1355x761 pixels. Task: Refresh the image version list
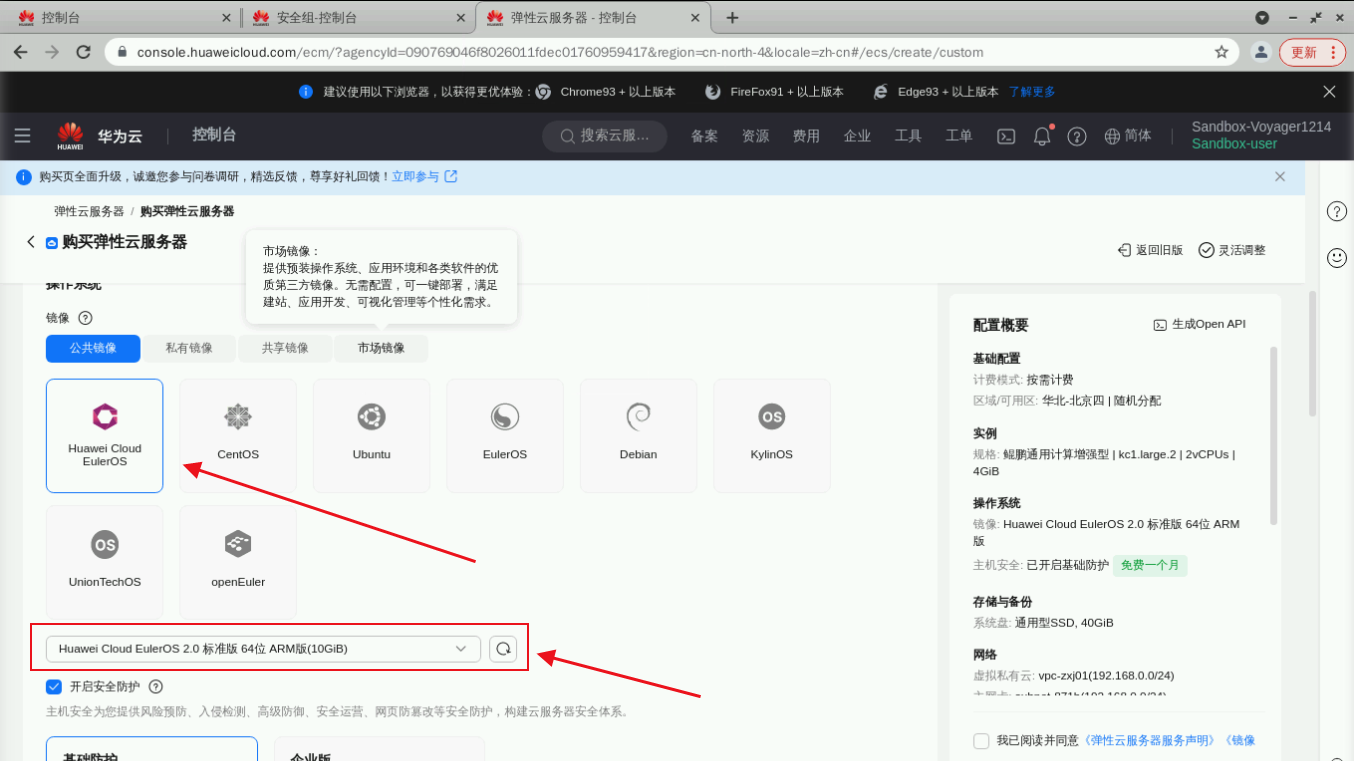coord(504,649)
